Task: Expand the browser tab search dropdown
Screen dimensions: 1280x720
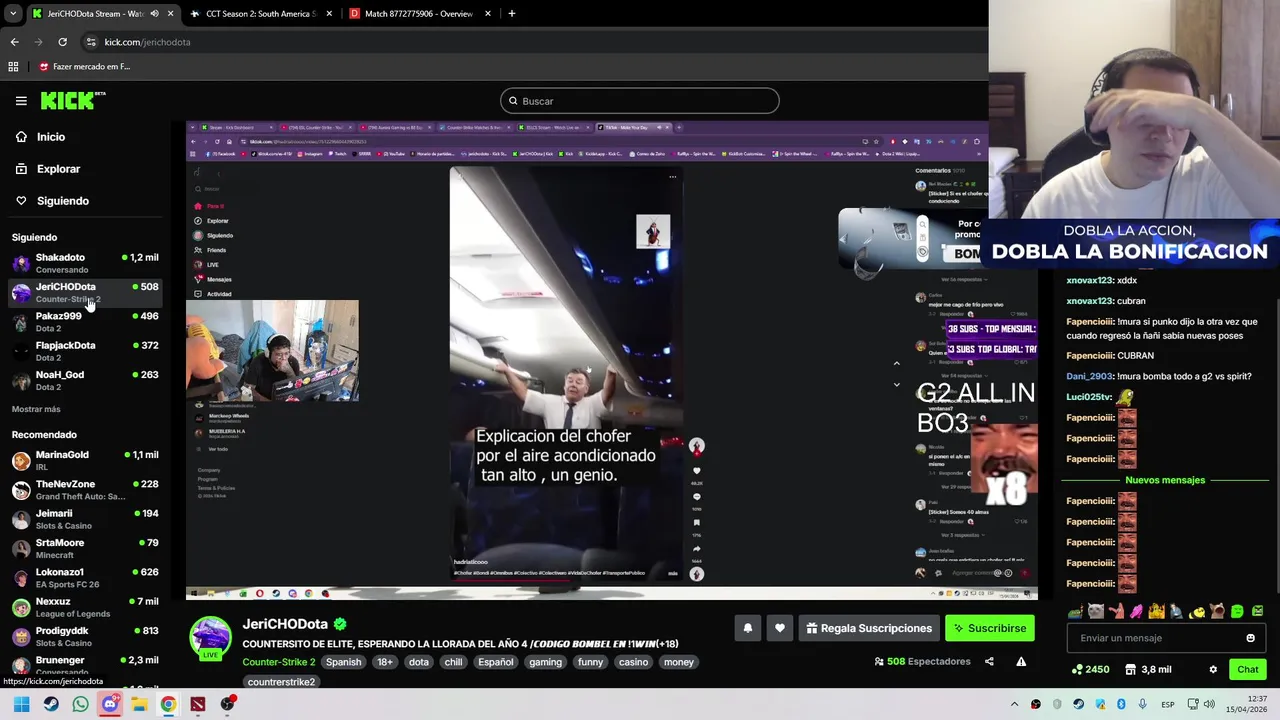Action: tap(13, 14)
